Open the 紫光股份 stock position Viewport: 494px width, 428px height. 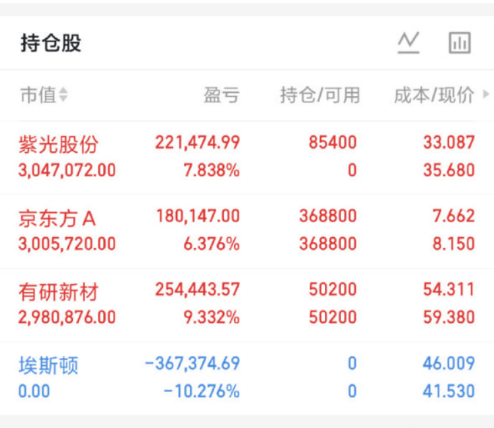point(58,144)
